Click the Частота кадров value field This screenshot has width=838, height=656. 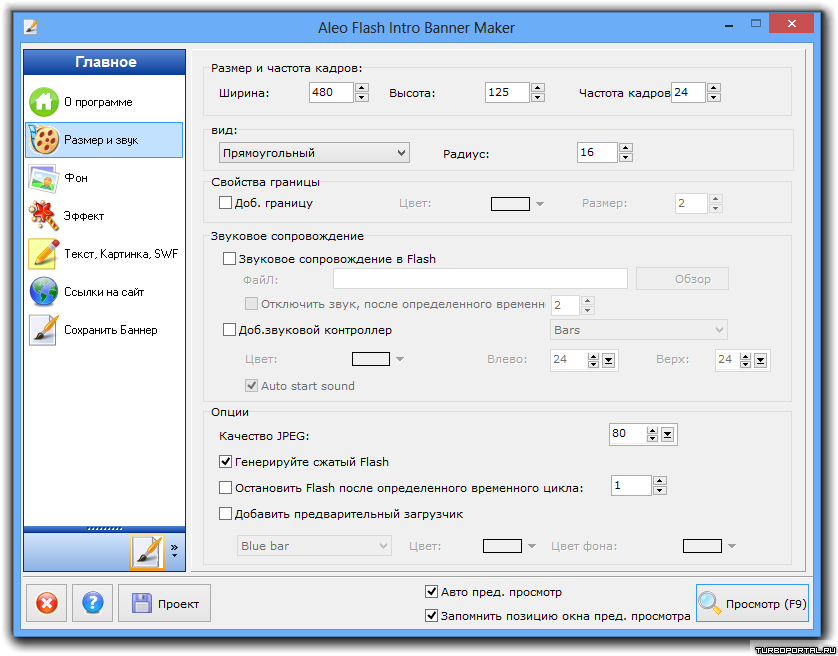point(688,92)
